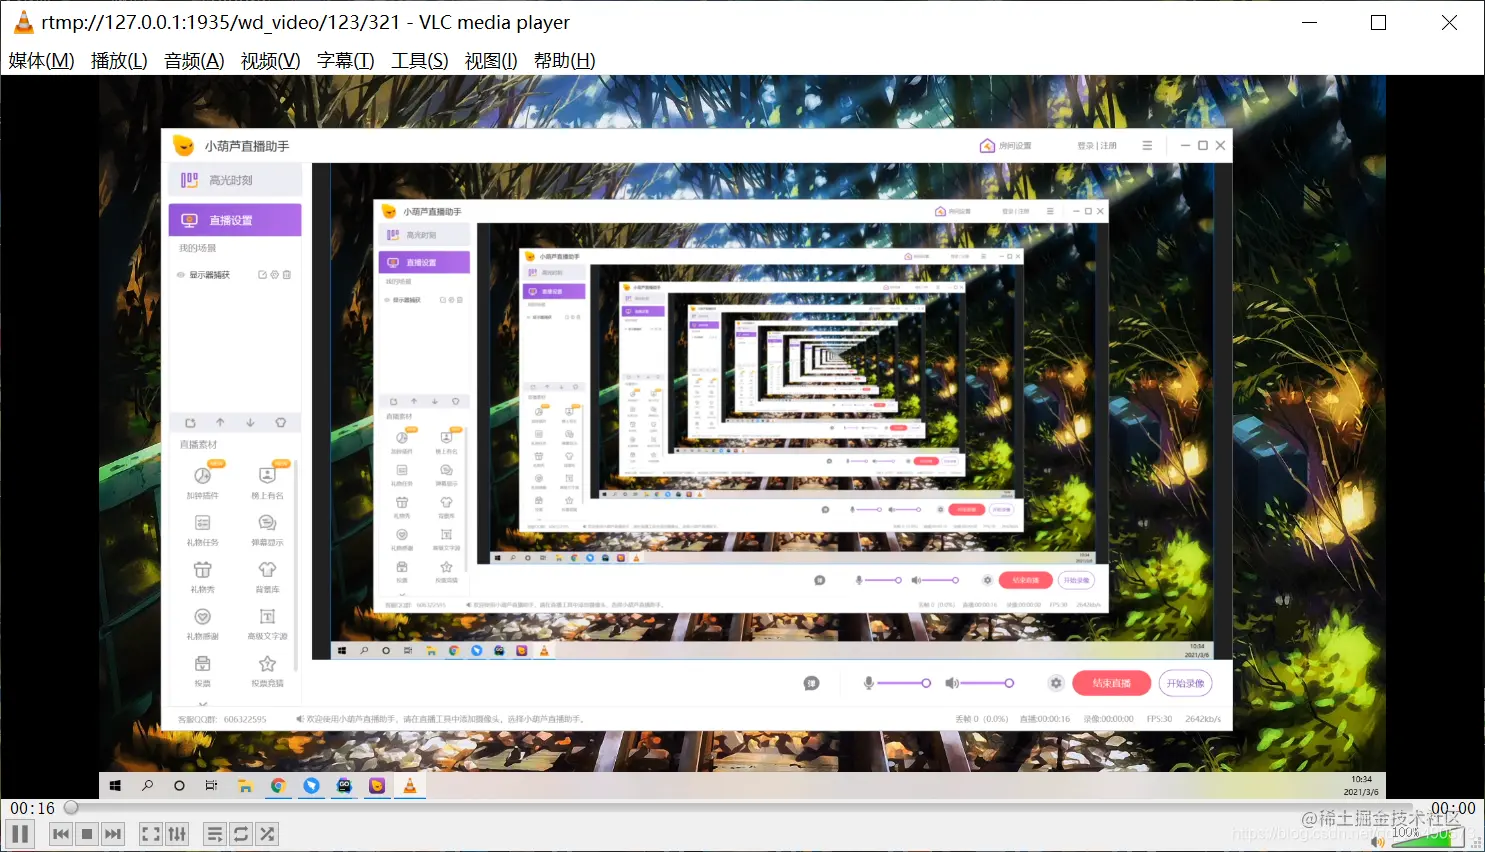
Task: Click Chrome icon on bottom video taskbar
Action: pos(278,786)
